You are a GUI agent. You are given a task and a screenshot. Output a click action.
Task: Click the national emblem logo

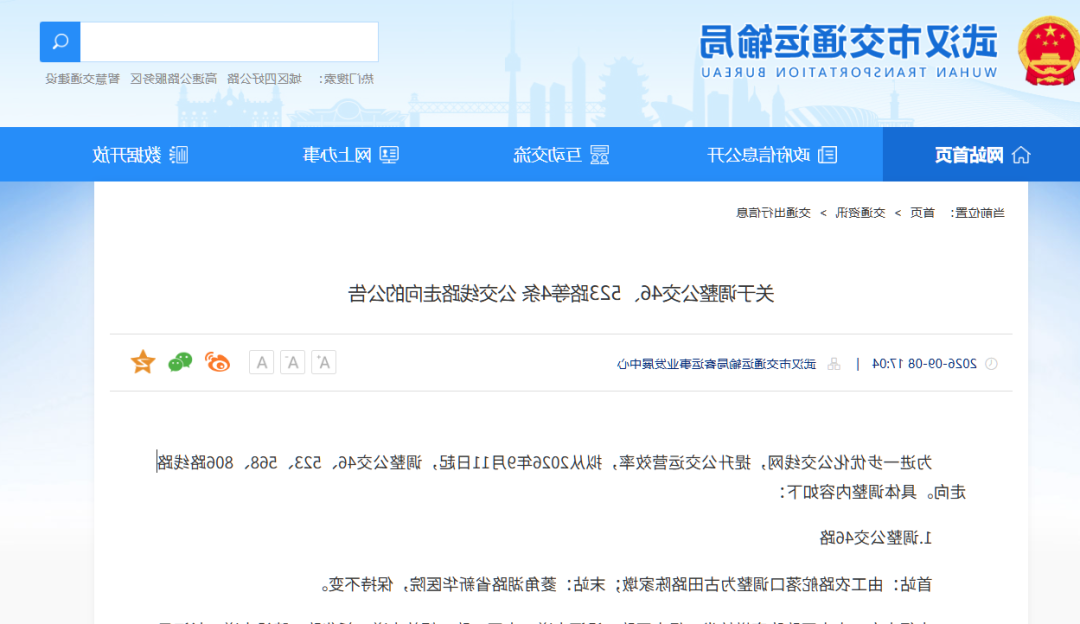tap(1048, 51)
